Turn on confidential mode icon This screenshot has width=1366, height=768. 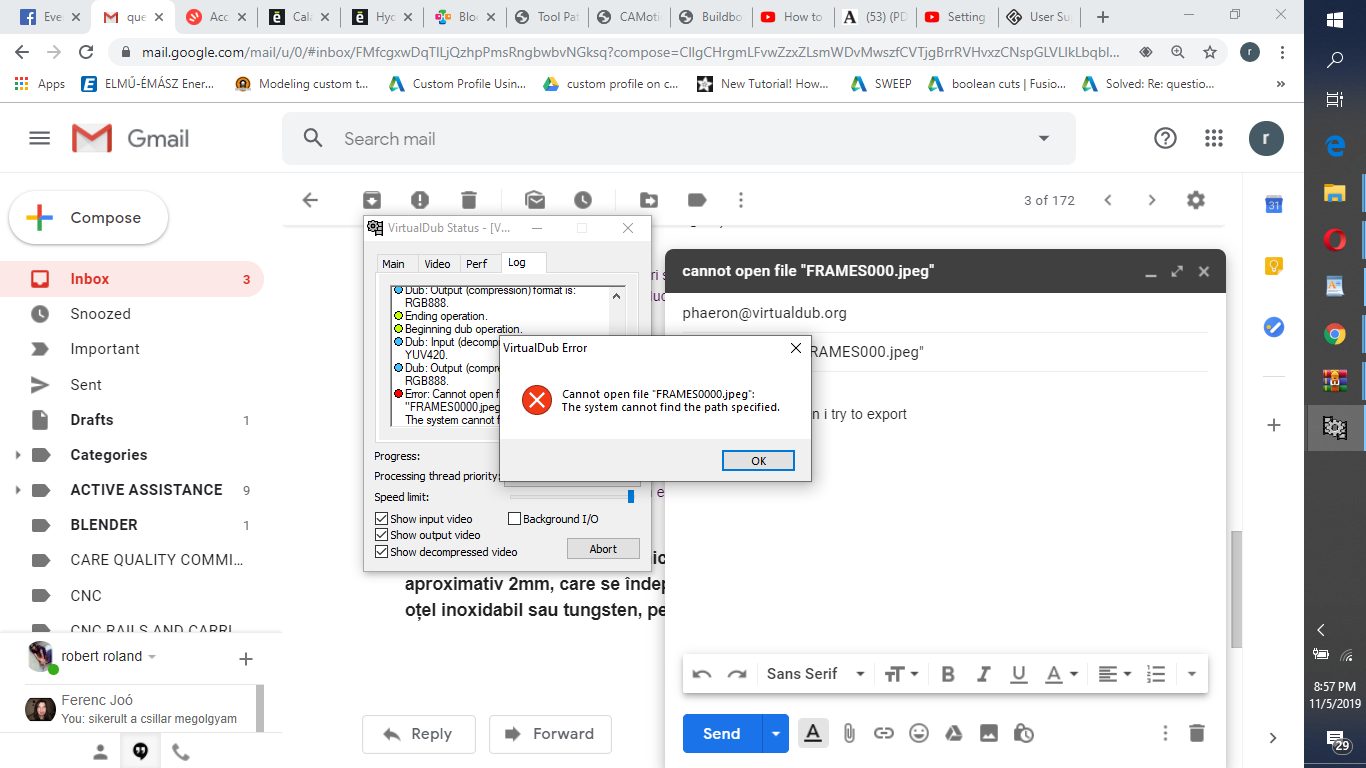(1023, 733)
